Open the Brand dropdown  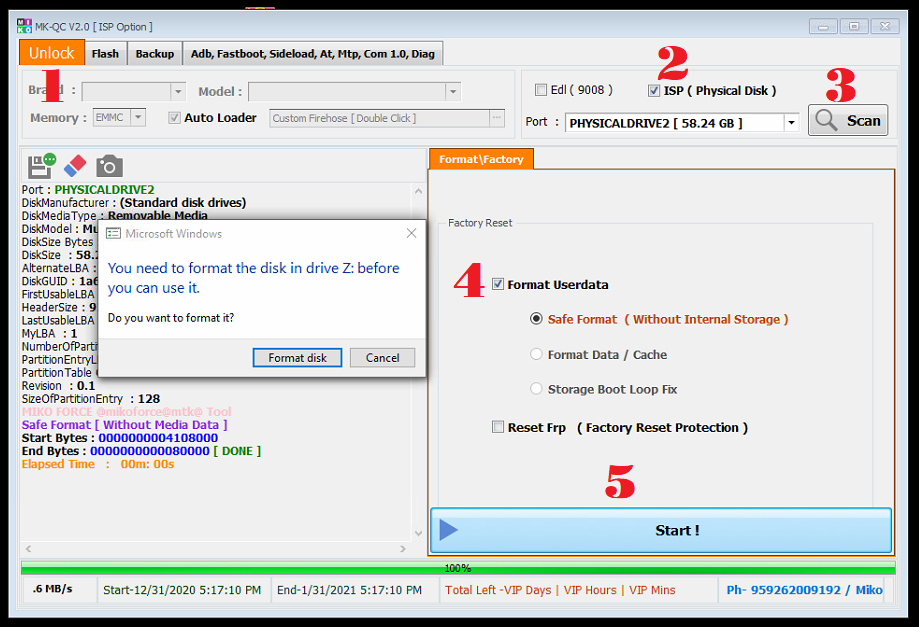pyautogui.click(x=178, y=92)
